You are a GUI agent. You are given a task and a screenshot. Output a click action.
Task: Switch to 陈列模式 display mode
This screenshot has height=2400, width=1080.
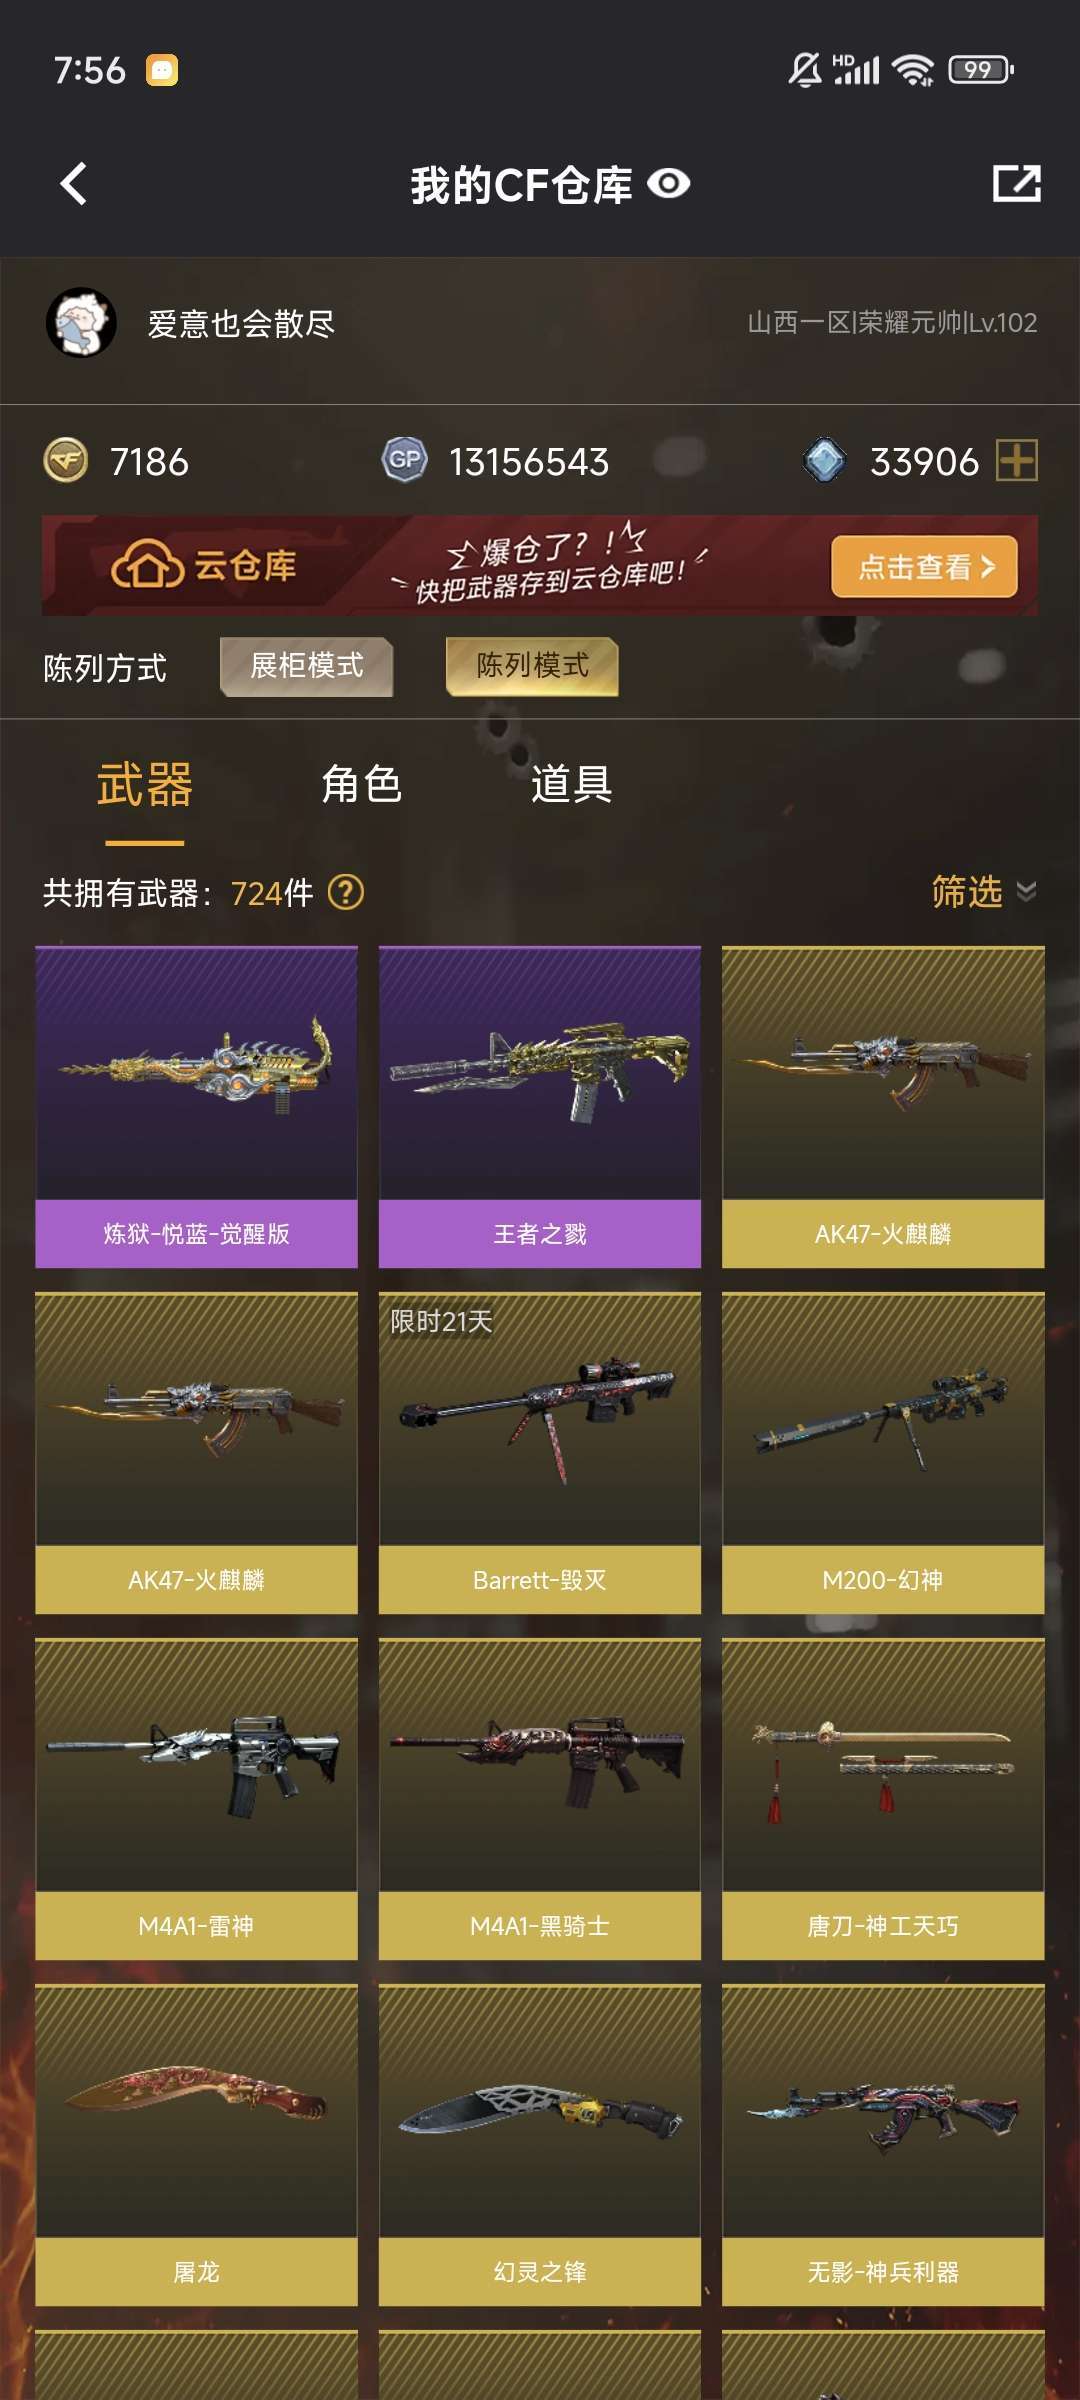pos(532,666)
